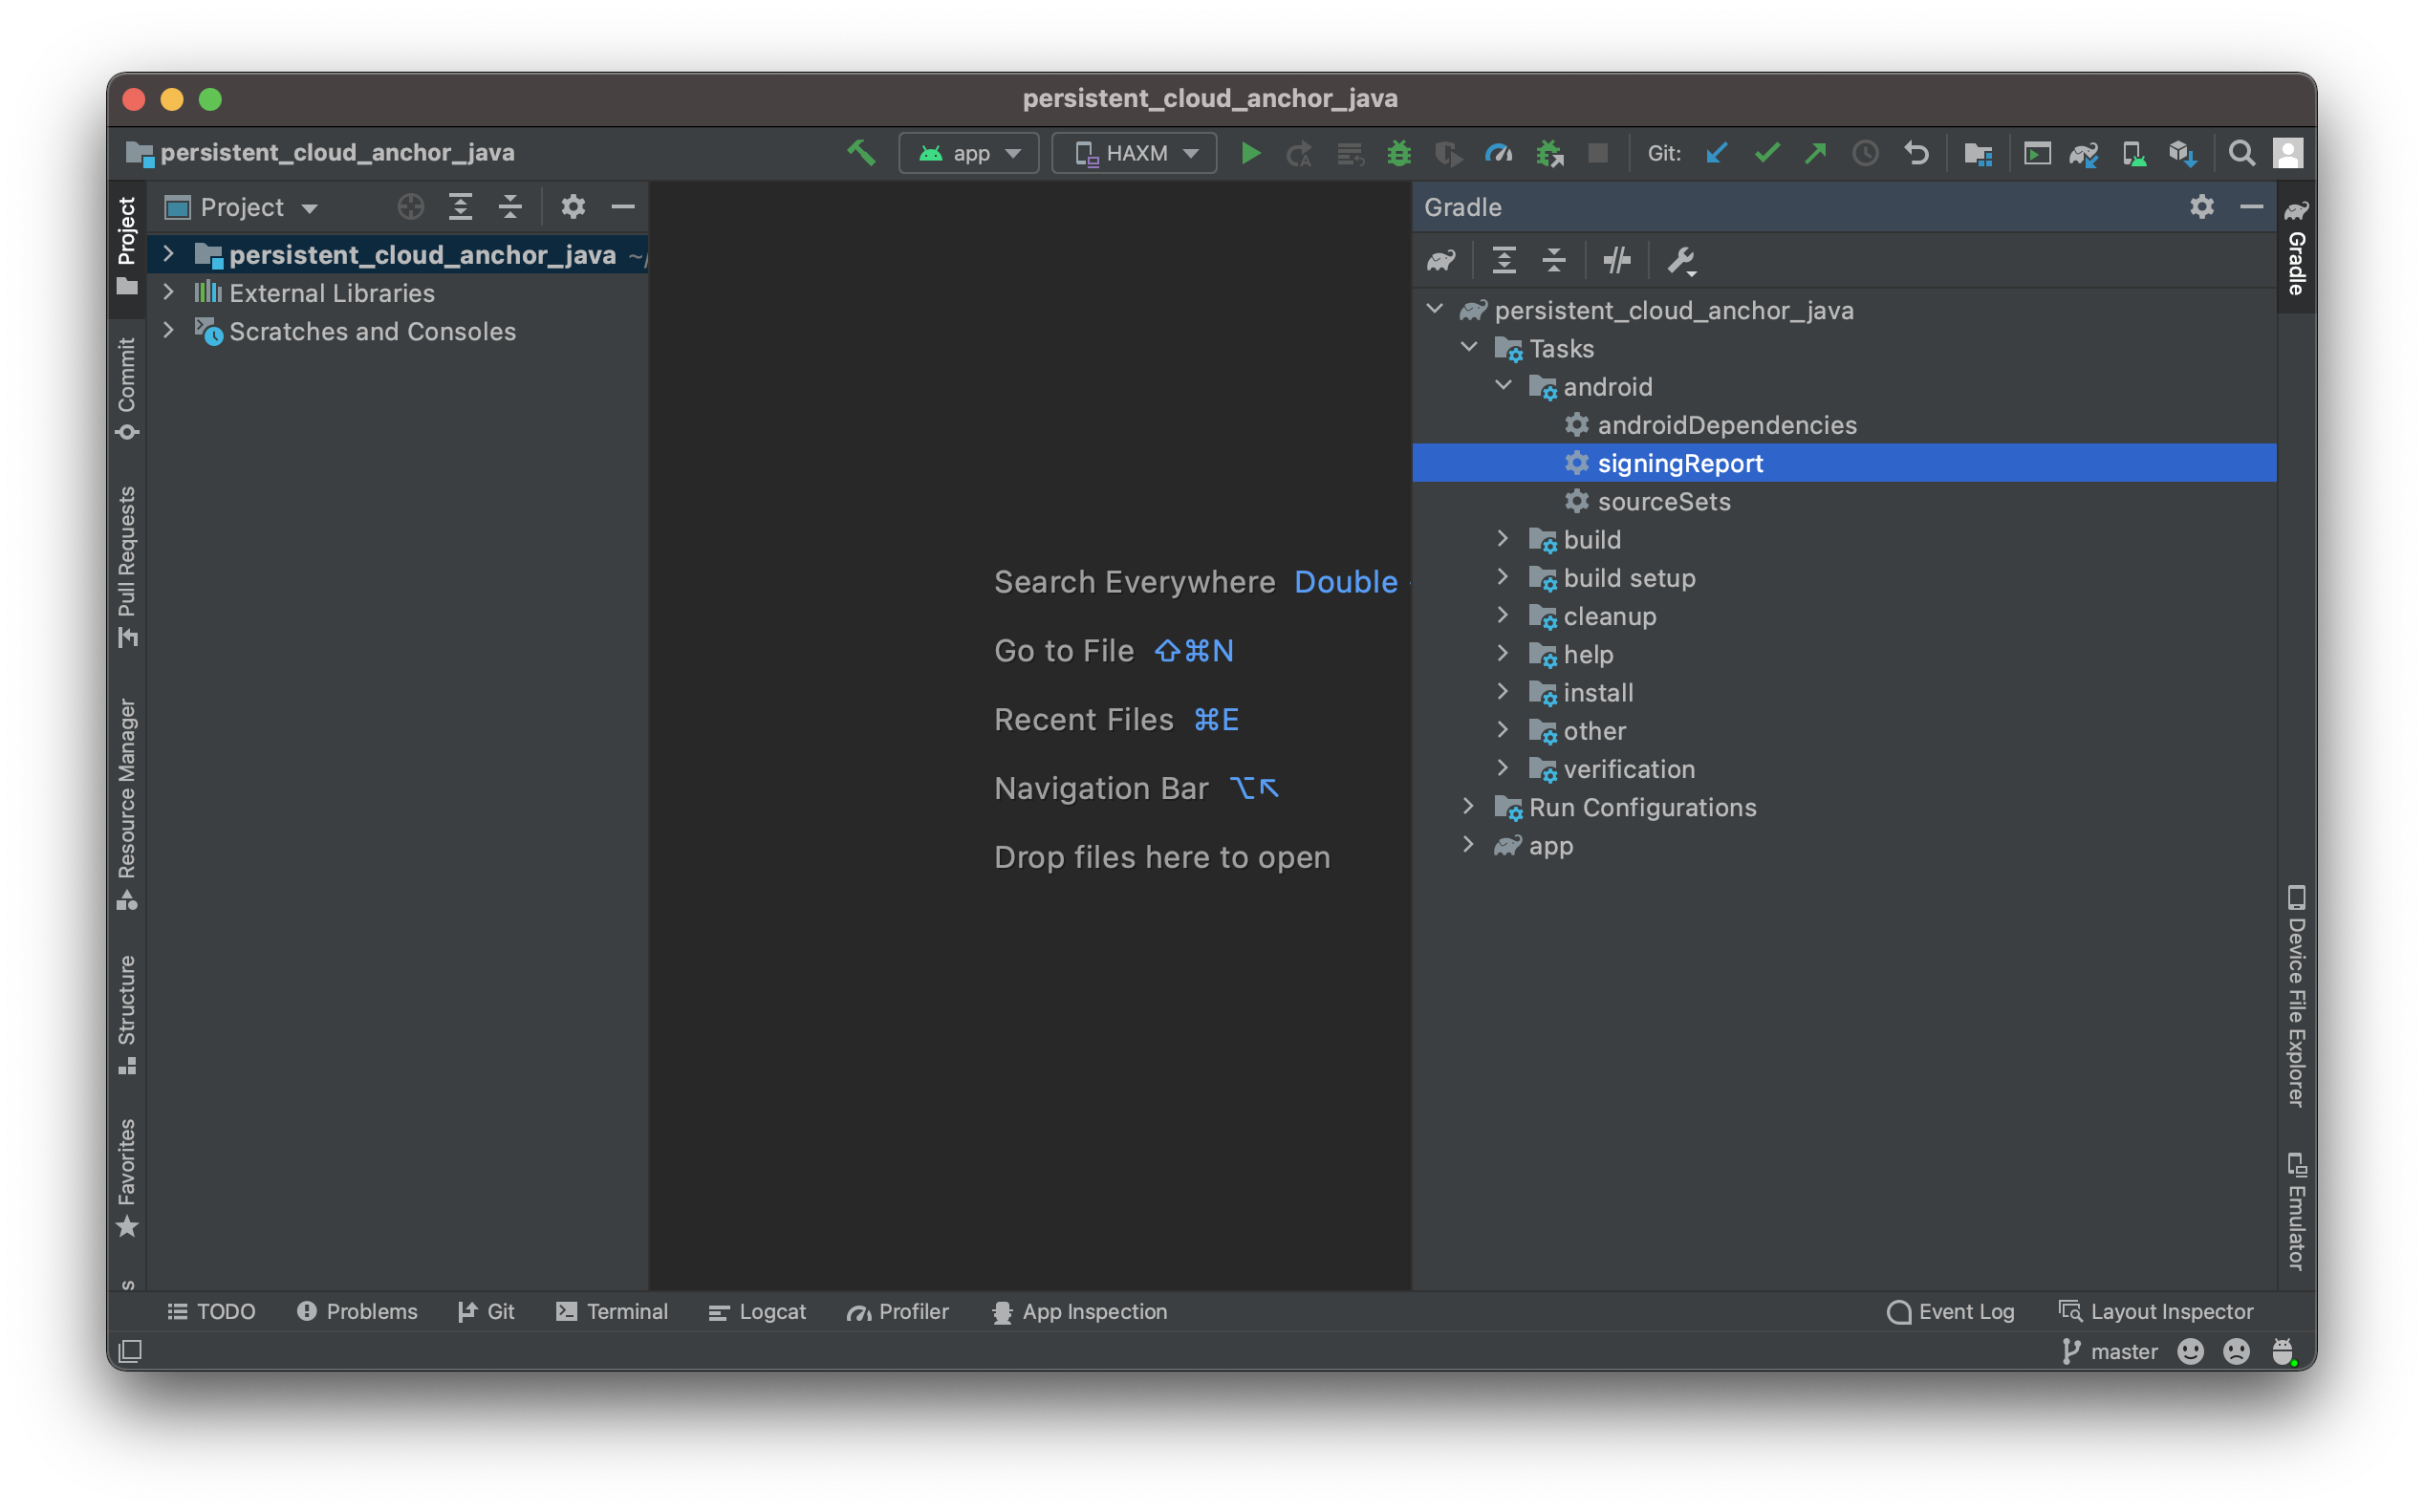Open the HAXM device selector dropdown
Viewport: 2424px width, 1512px height.
(x=1134, y=154)
